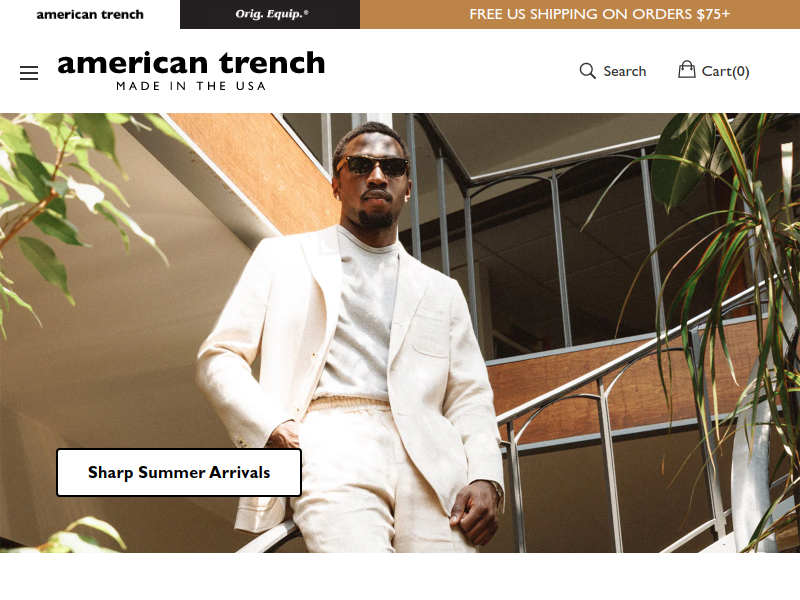
Task: Open the hamburger navigation menu
Action: [29, 73]
